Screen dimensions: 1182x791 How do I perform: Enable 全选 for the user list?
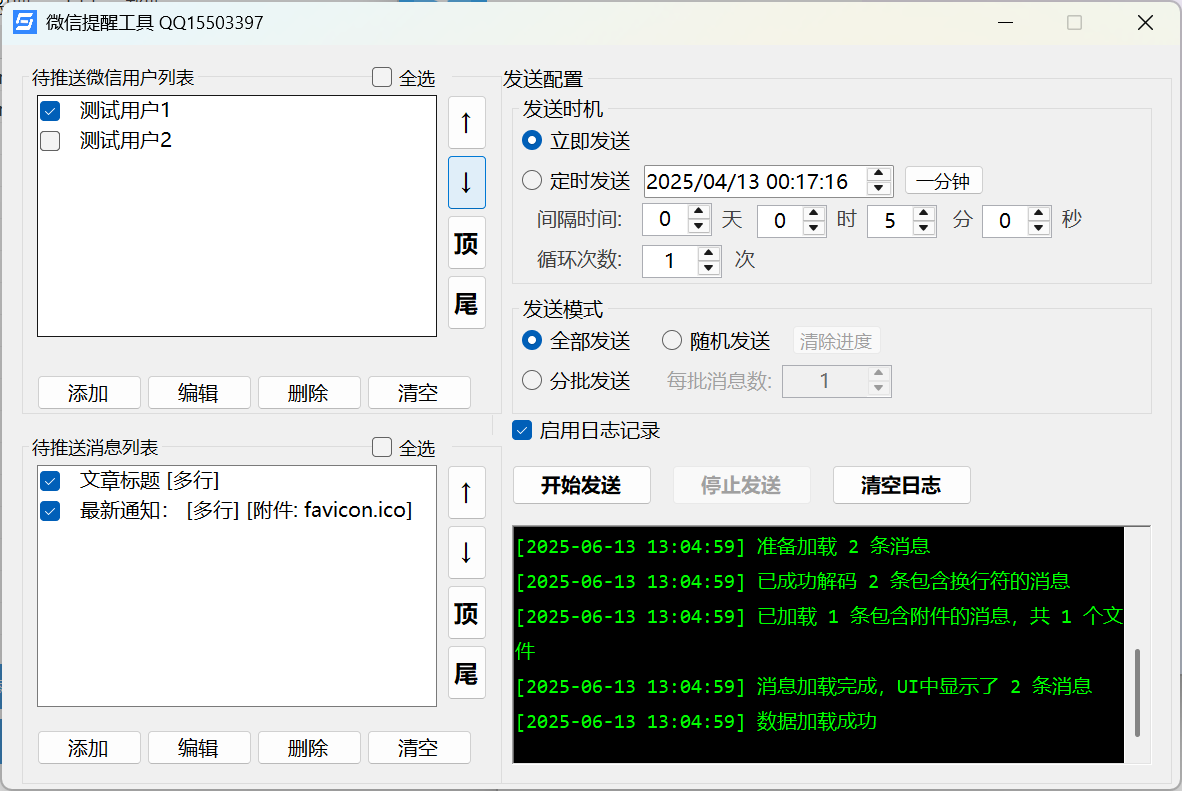(380, 77)
